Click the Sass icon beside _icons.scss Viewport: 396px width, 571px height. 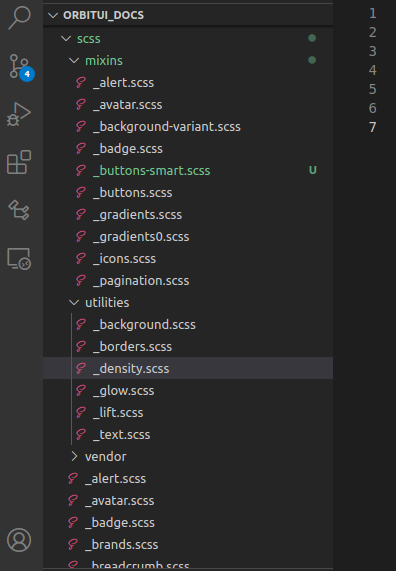click(x=81, y=259)
